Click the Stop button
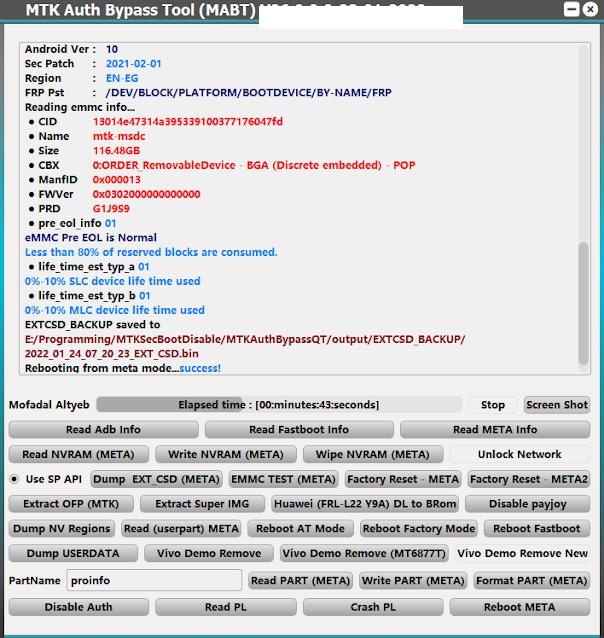The height and width of the screenshot is (638, 604). (x=492, y=405)
